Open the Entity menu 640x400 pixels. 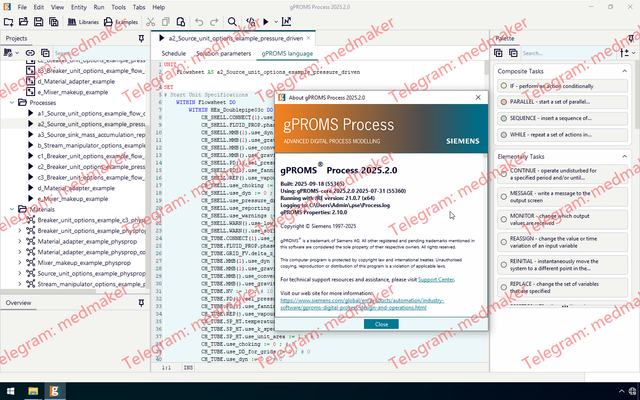pyautogui.click(x=78, y=7)
